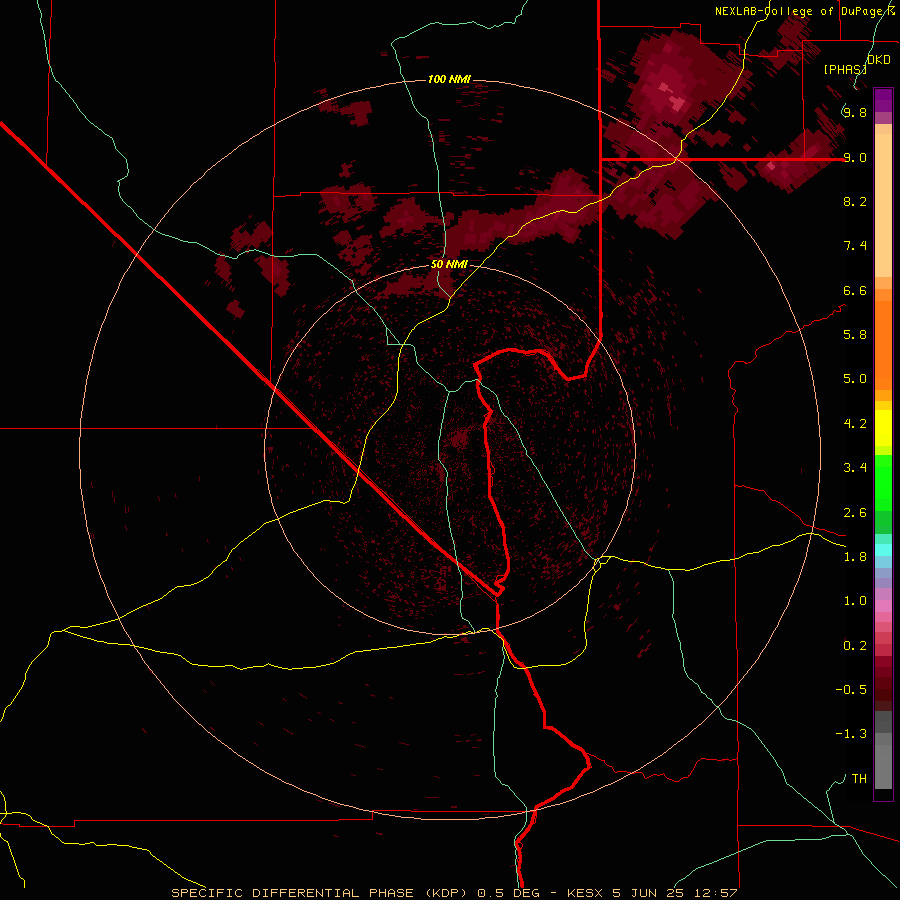Image resolution: width=900 pixels, height=900 pixels.
Task: Click the 3.4 value on the legend
Action: [x=855, y=468]
